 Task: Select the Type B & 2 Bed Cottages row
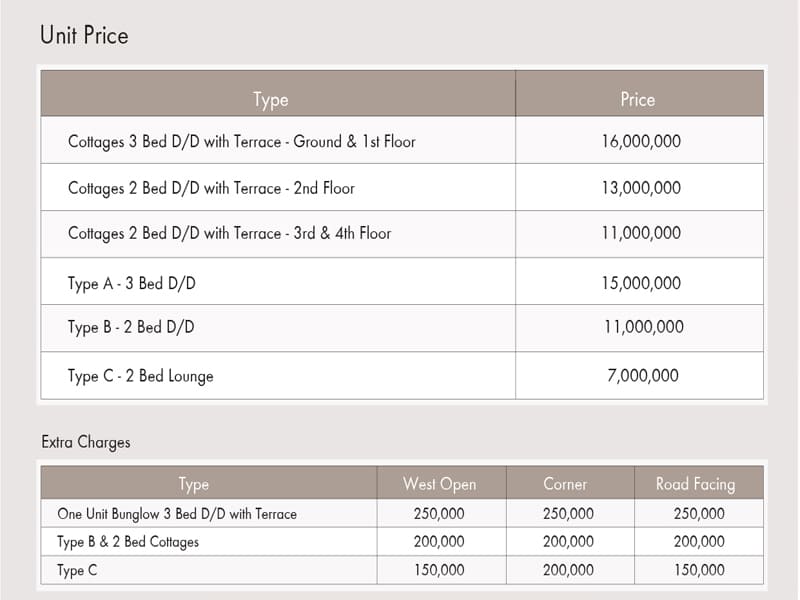(128, 542)
